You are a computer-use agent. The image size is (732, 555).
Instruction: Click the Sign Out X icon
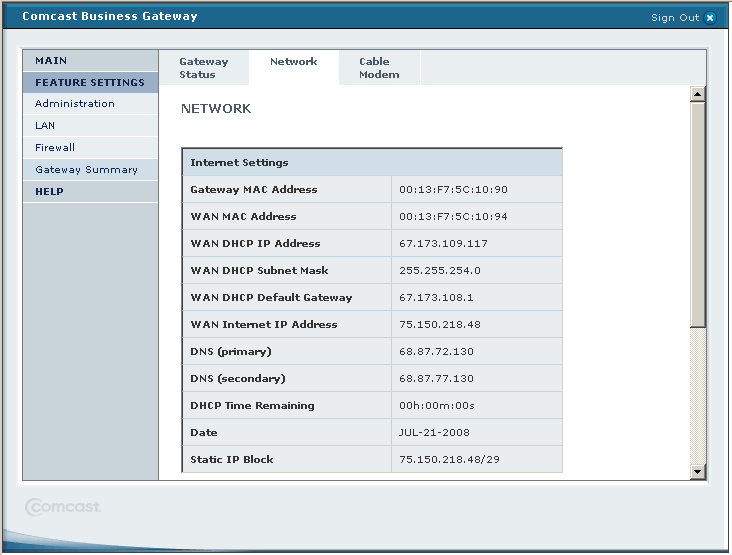point(710,17)
